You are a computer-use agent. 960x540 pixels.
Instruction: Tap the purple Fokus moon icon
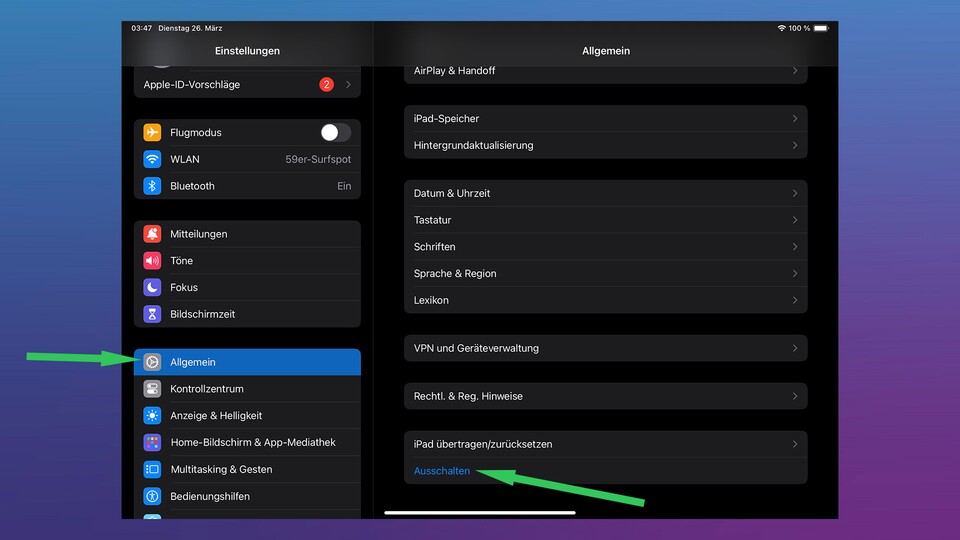[152, 288]
